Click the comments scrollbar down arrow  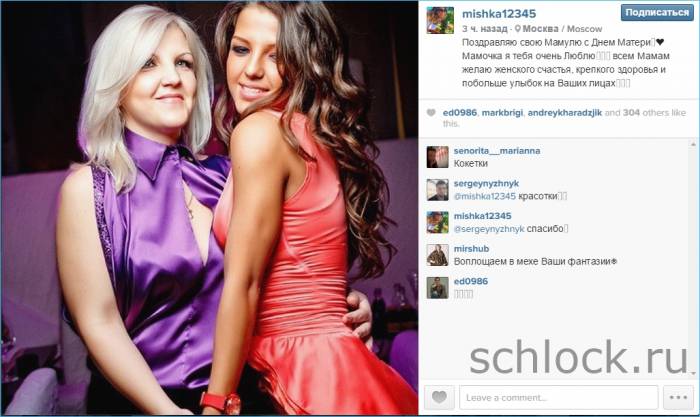click(x=693, y=373)
